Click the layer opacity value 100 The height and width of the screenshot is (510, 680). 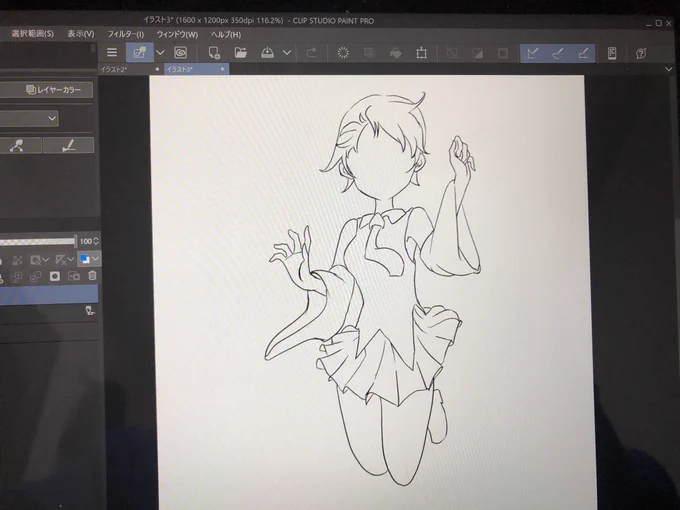(x=86, y=241)
